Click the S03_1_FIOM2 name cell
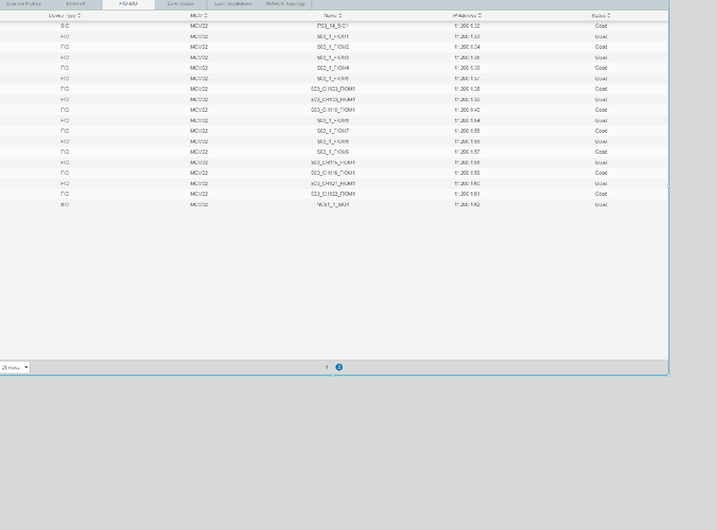This screenshot has height=530, width=717. click(x=333, y=47)
